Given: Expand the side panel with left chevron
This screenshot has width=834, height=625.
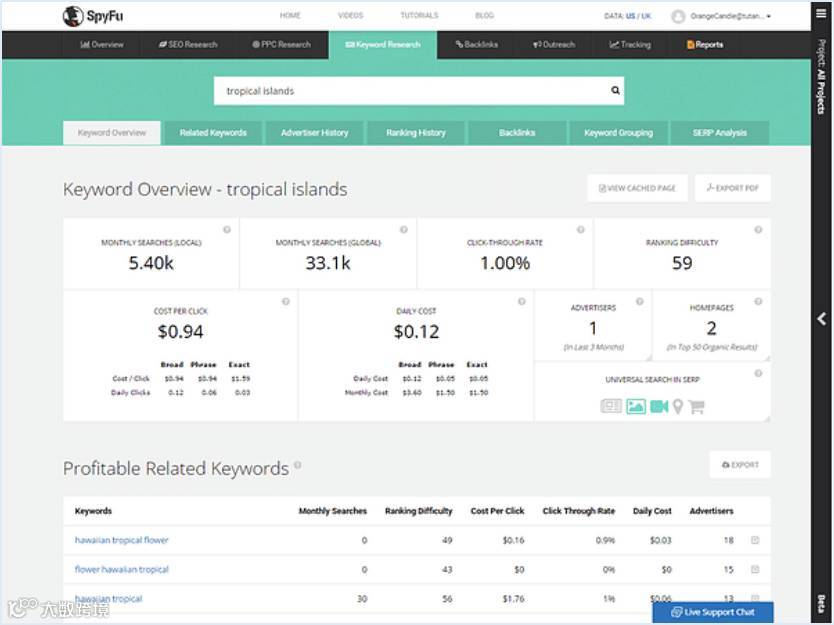Looking at the screenshot, I should click(822, 319).
